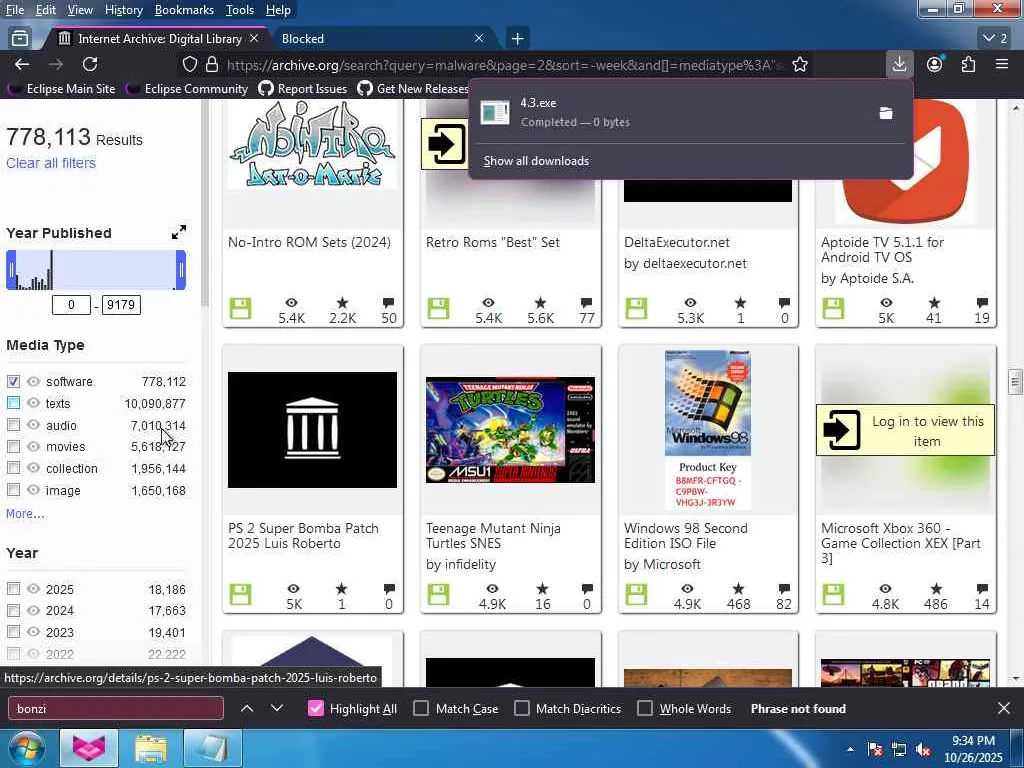Jump to the previous find match

247,709
